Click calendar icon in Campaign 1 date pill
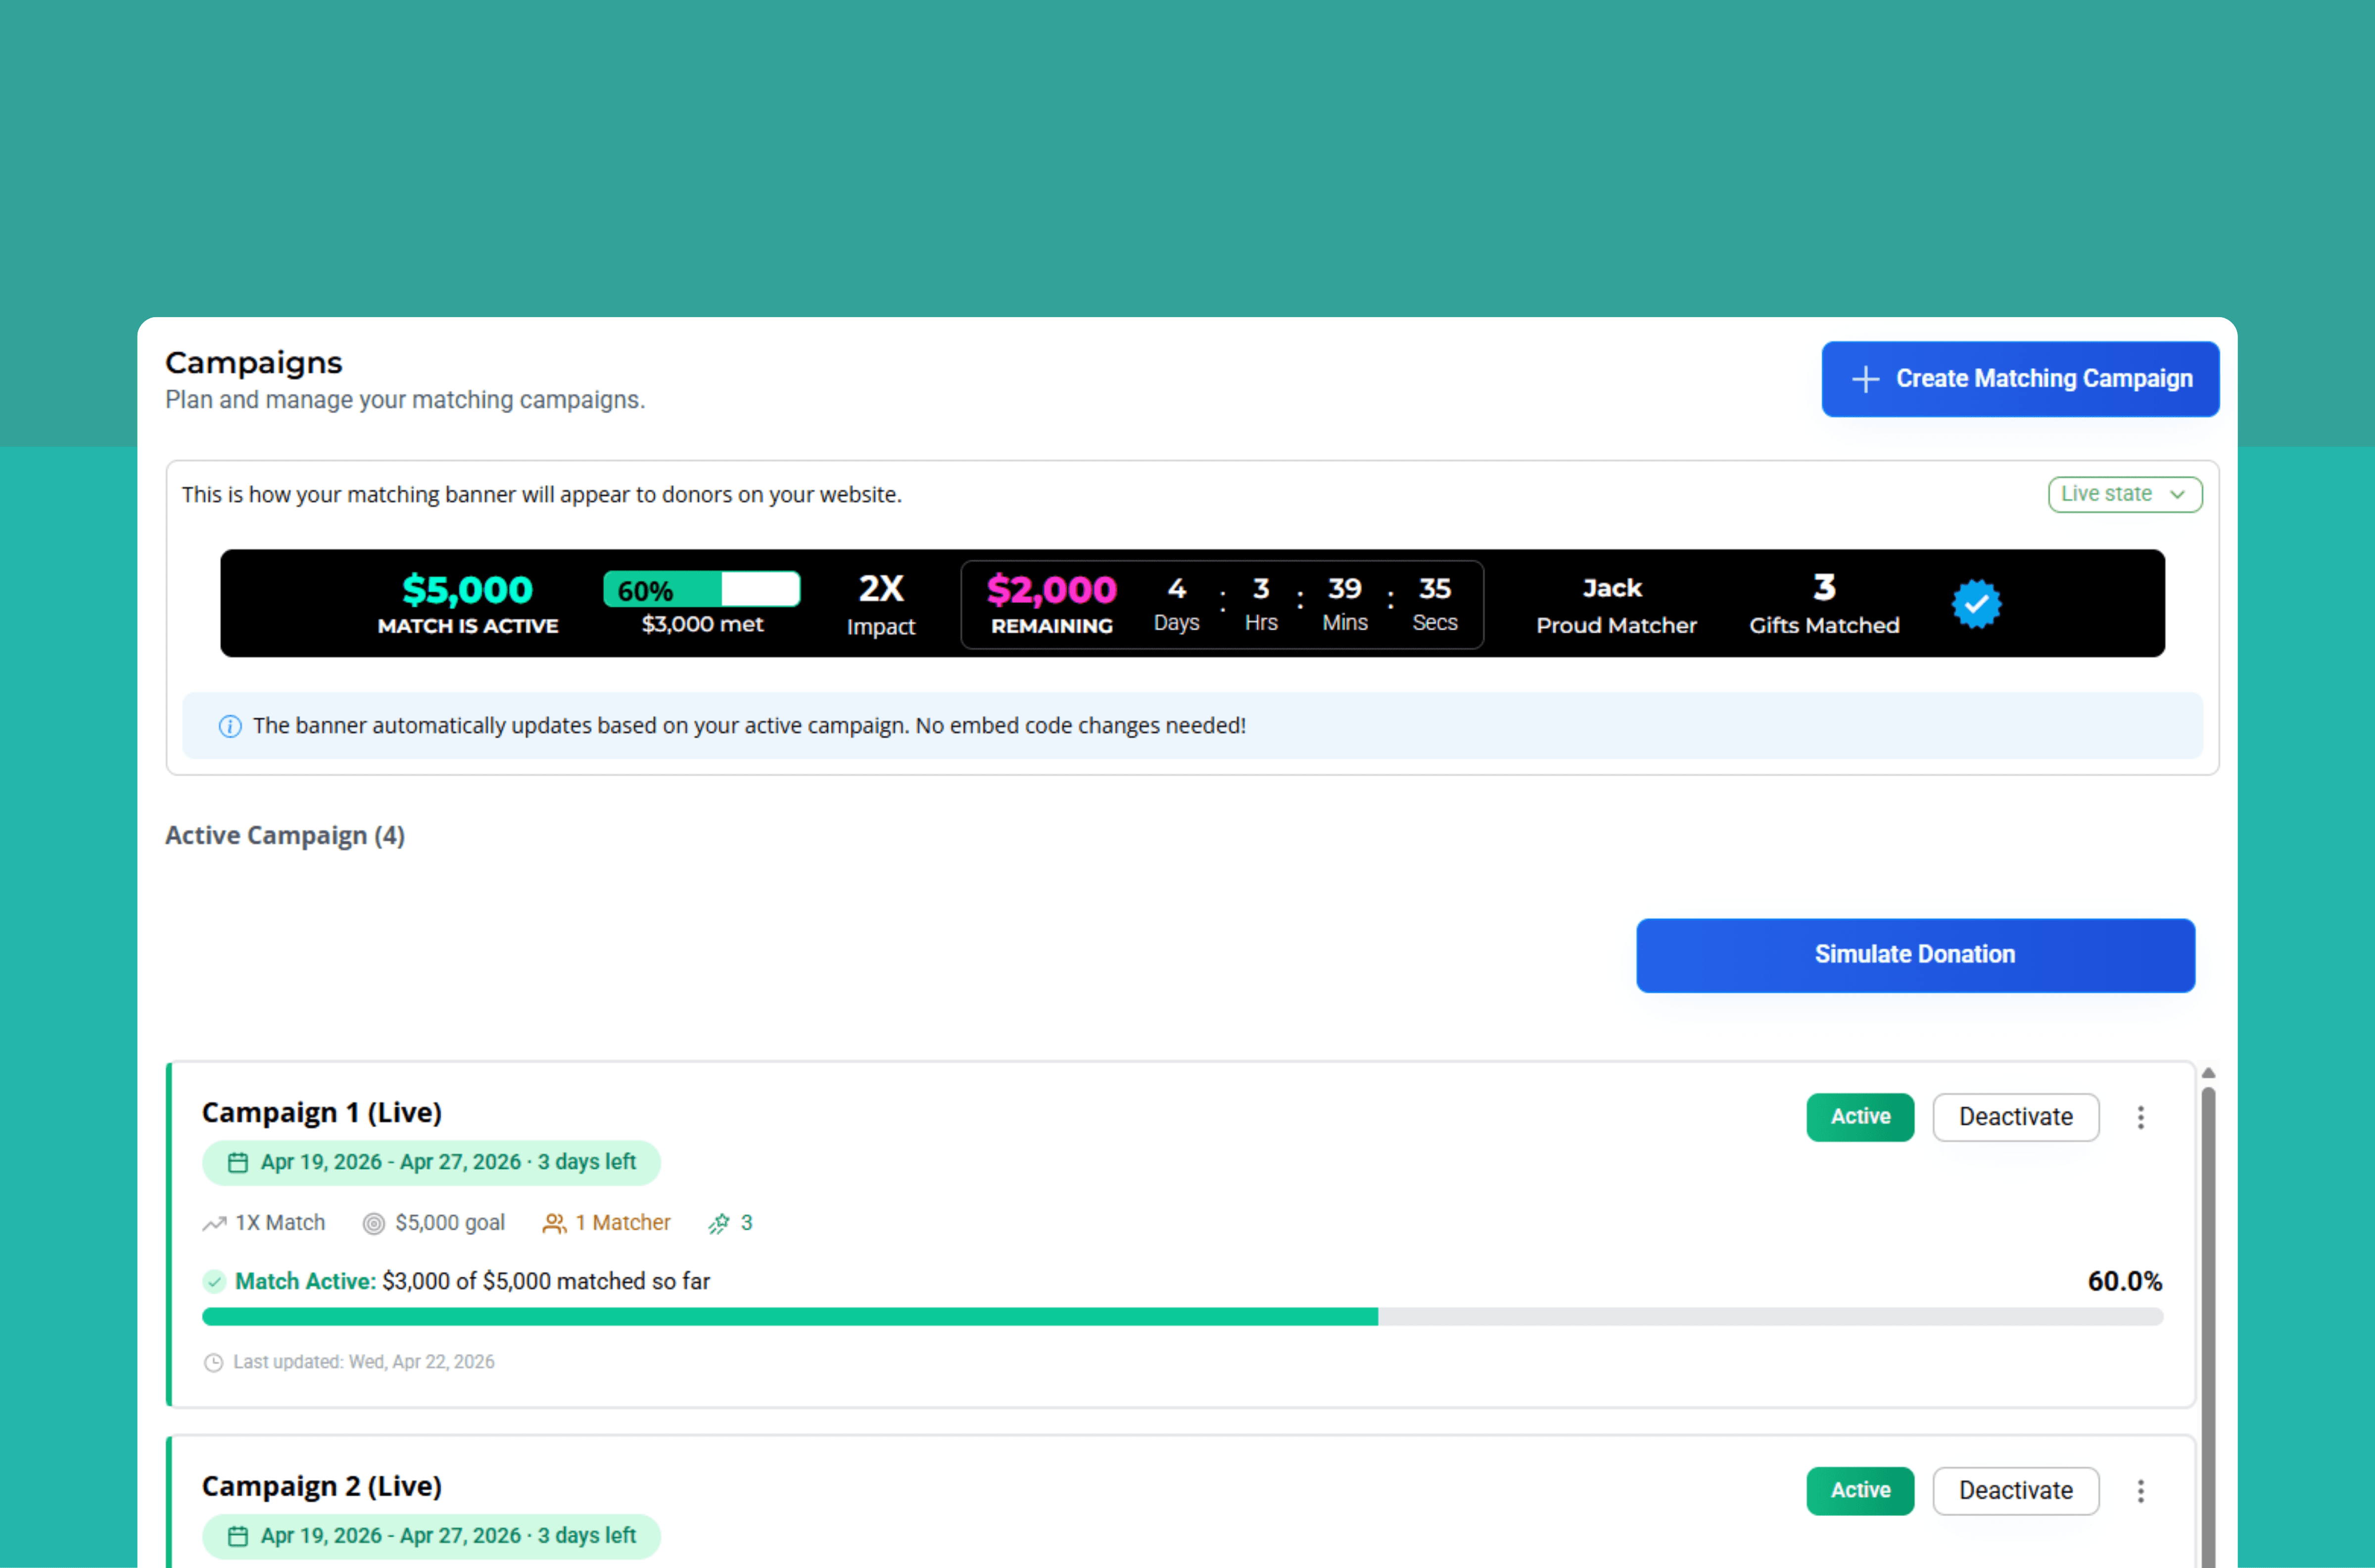Viewport: 2375px width, 1568px height. tap(238, 1162)
